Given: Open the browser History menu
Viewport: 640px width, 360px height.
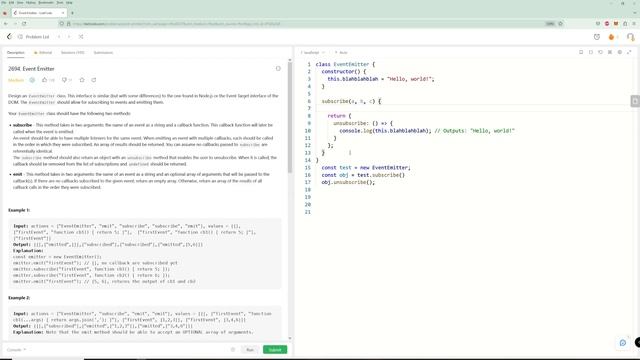Looking at the screenshot, I should click(31, 2).
